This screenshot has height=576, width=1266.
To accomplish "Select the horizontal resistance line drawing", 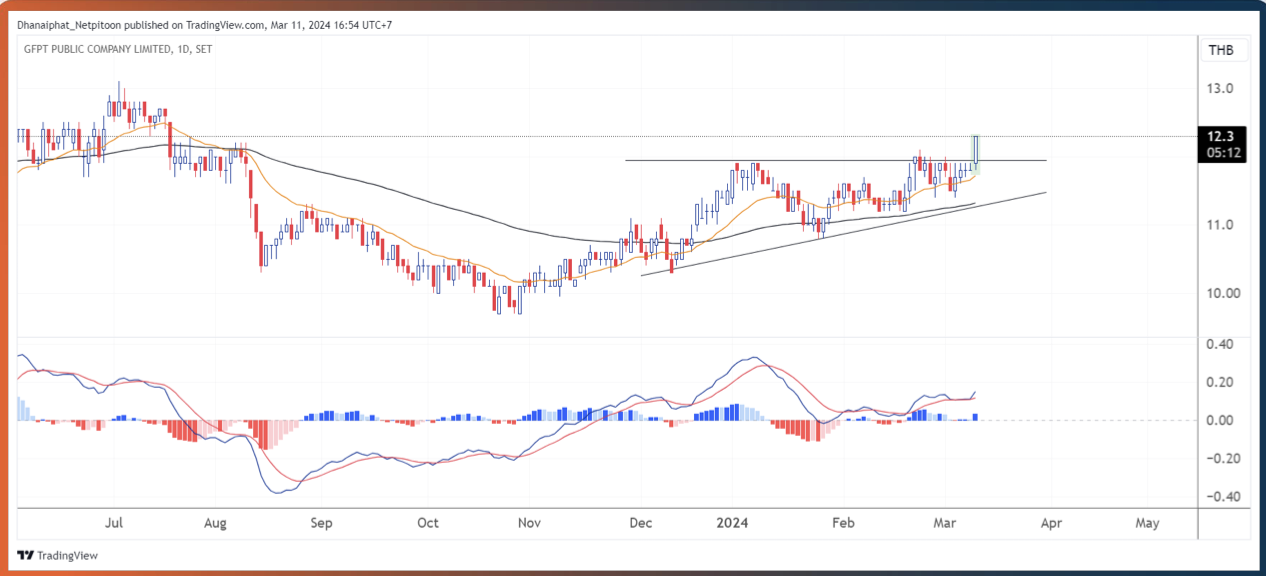I will [x=835, y=160].
